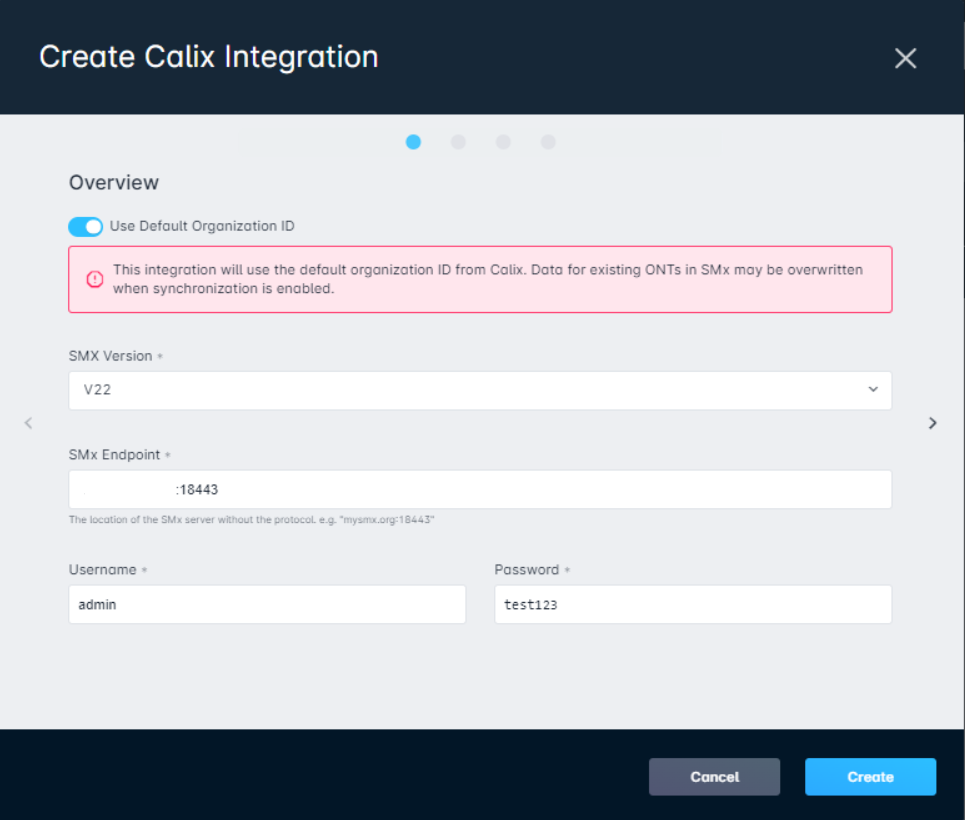Viewport: 965px width, 820px height.
Task: Jump to the fourth step dot
Action: pos(548,142)
